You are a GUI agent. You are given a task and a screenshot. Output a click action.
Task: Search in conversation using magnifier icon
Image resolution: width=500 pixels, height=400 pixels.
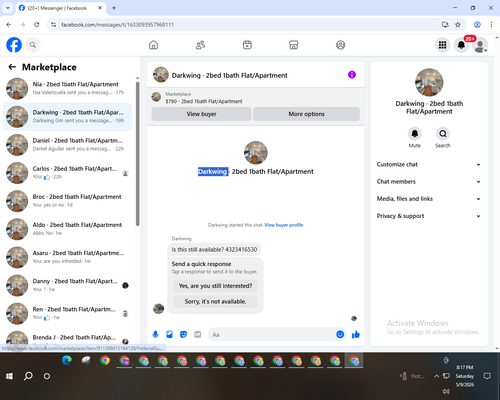(x=443, y=134)
